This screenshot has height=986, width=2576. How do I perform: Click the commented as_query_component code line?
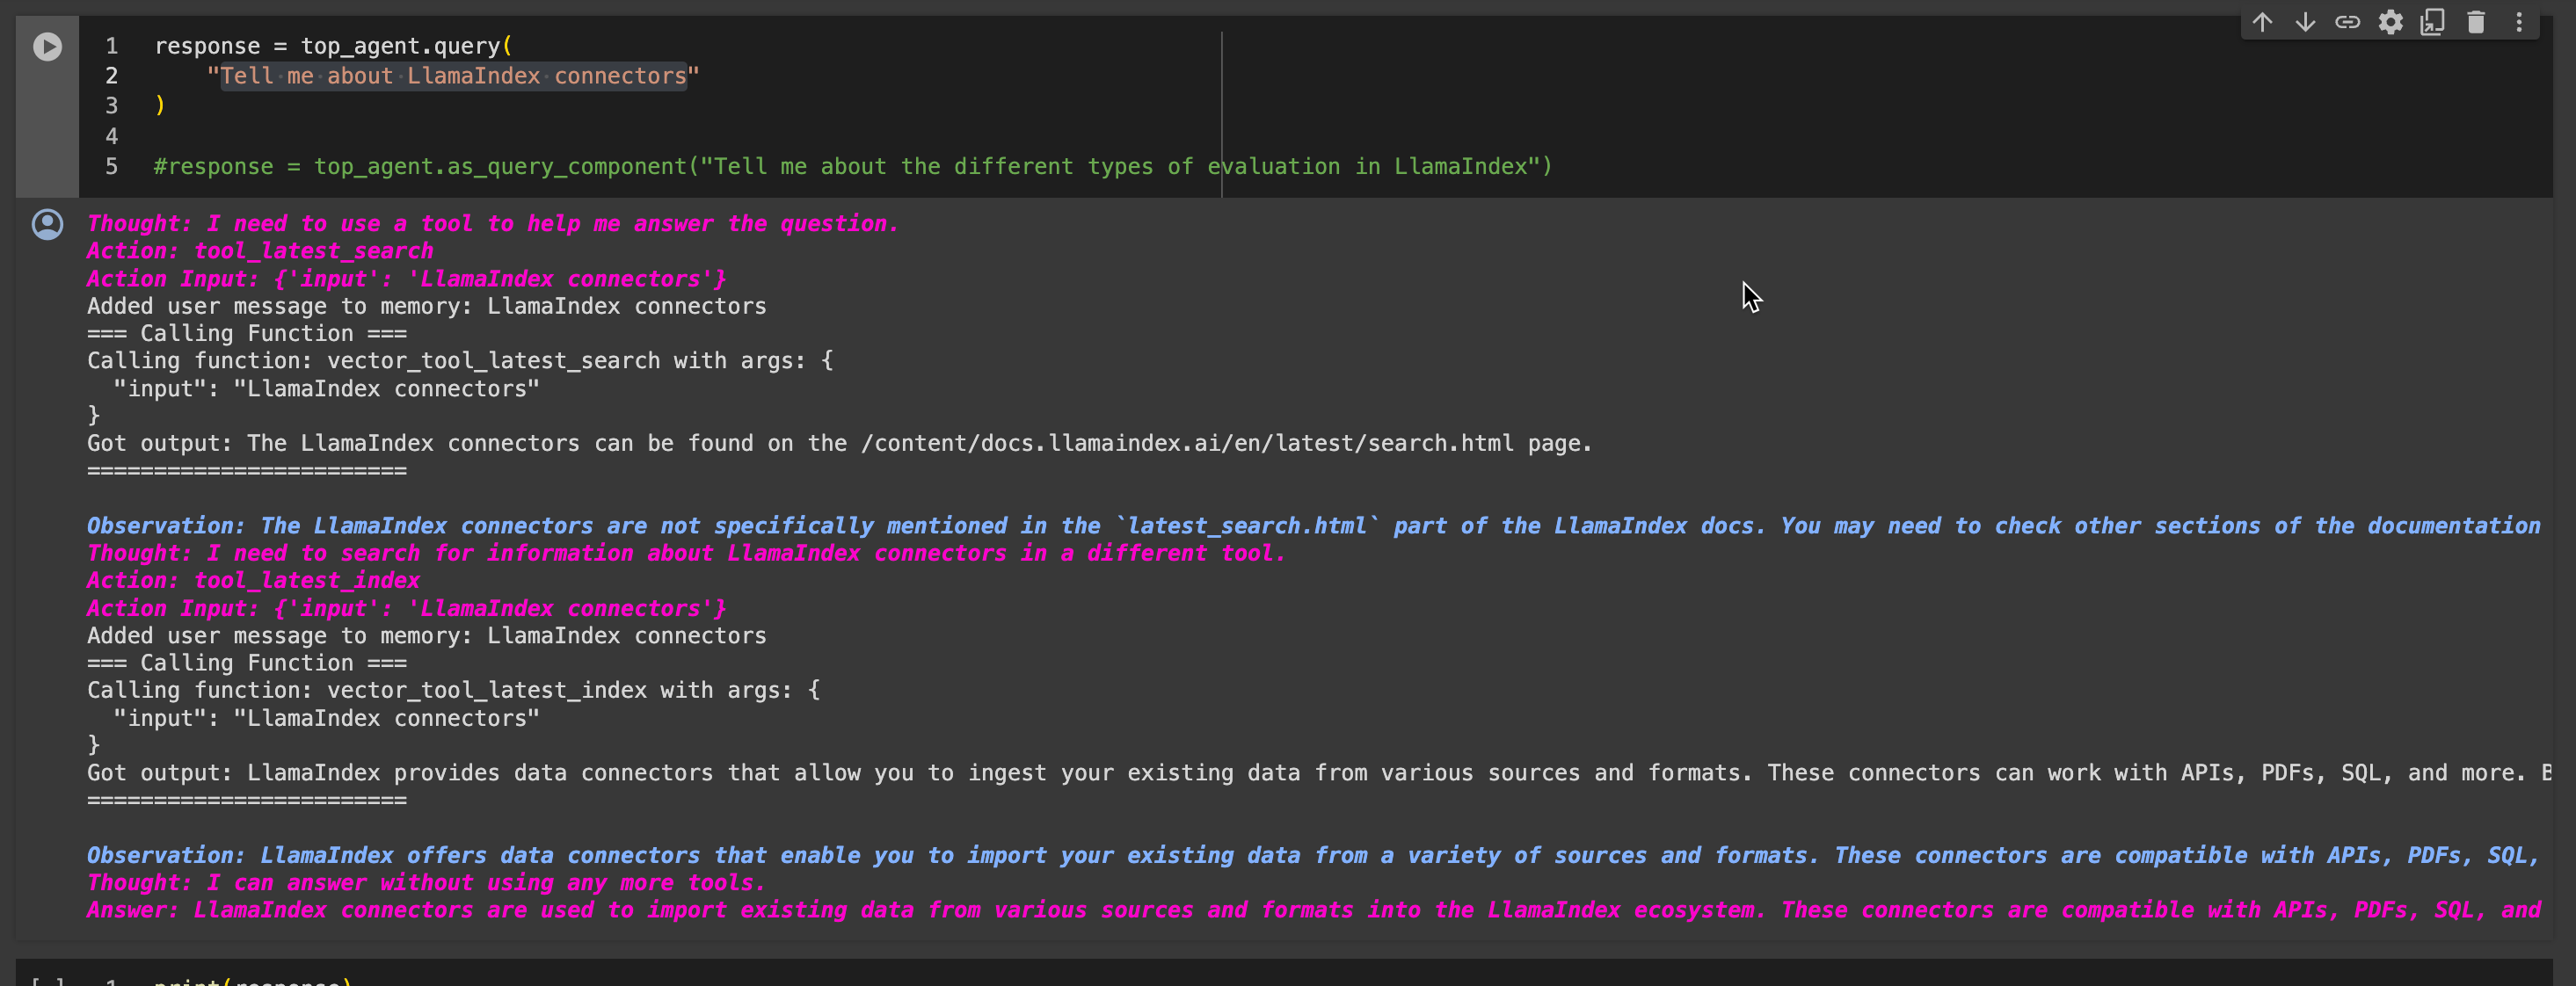[x=852, y=166]
